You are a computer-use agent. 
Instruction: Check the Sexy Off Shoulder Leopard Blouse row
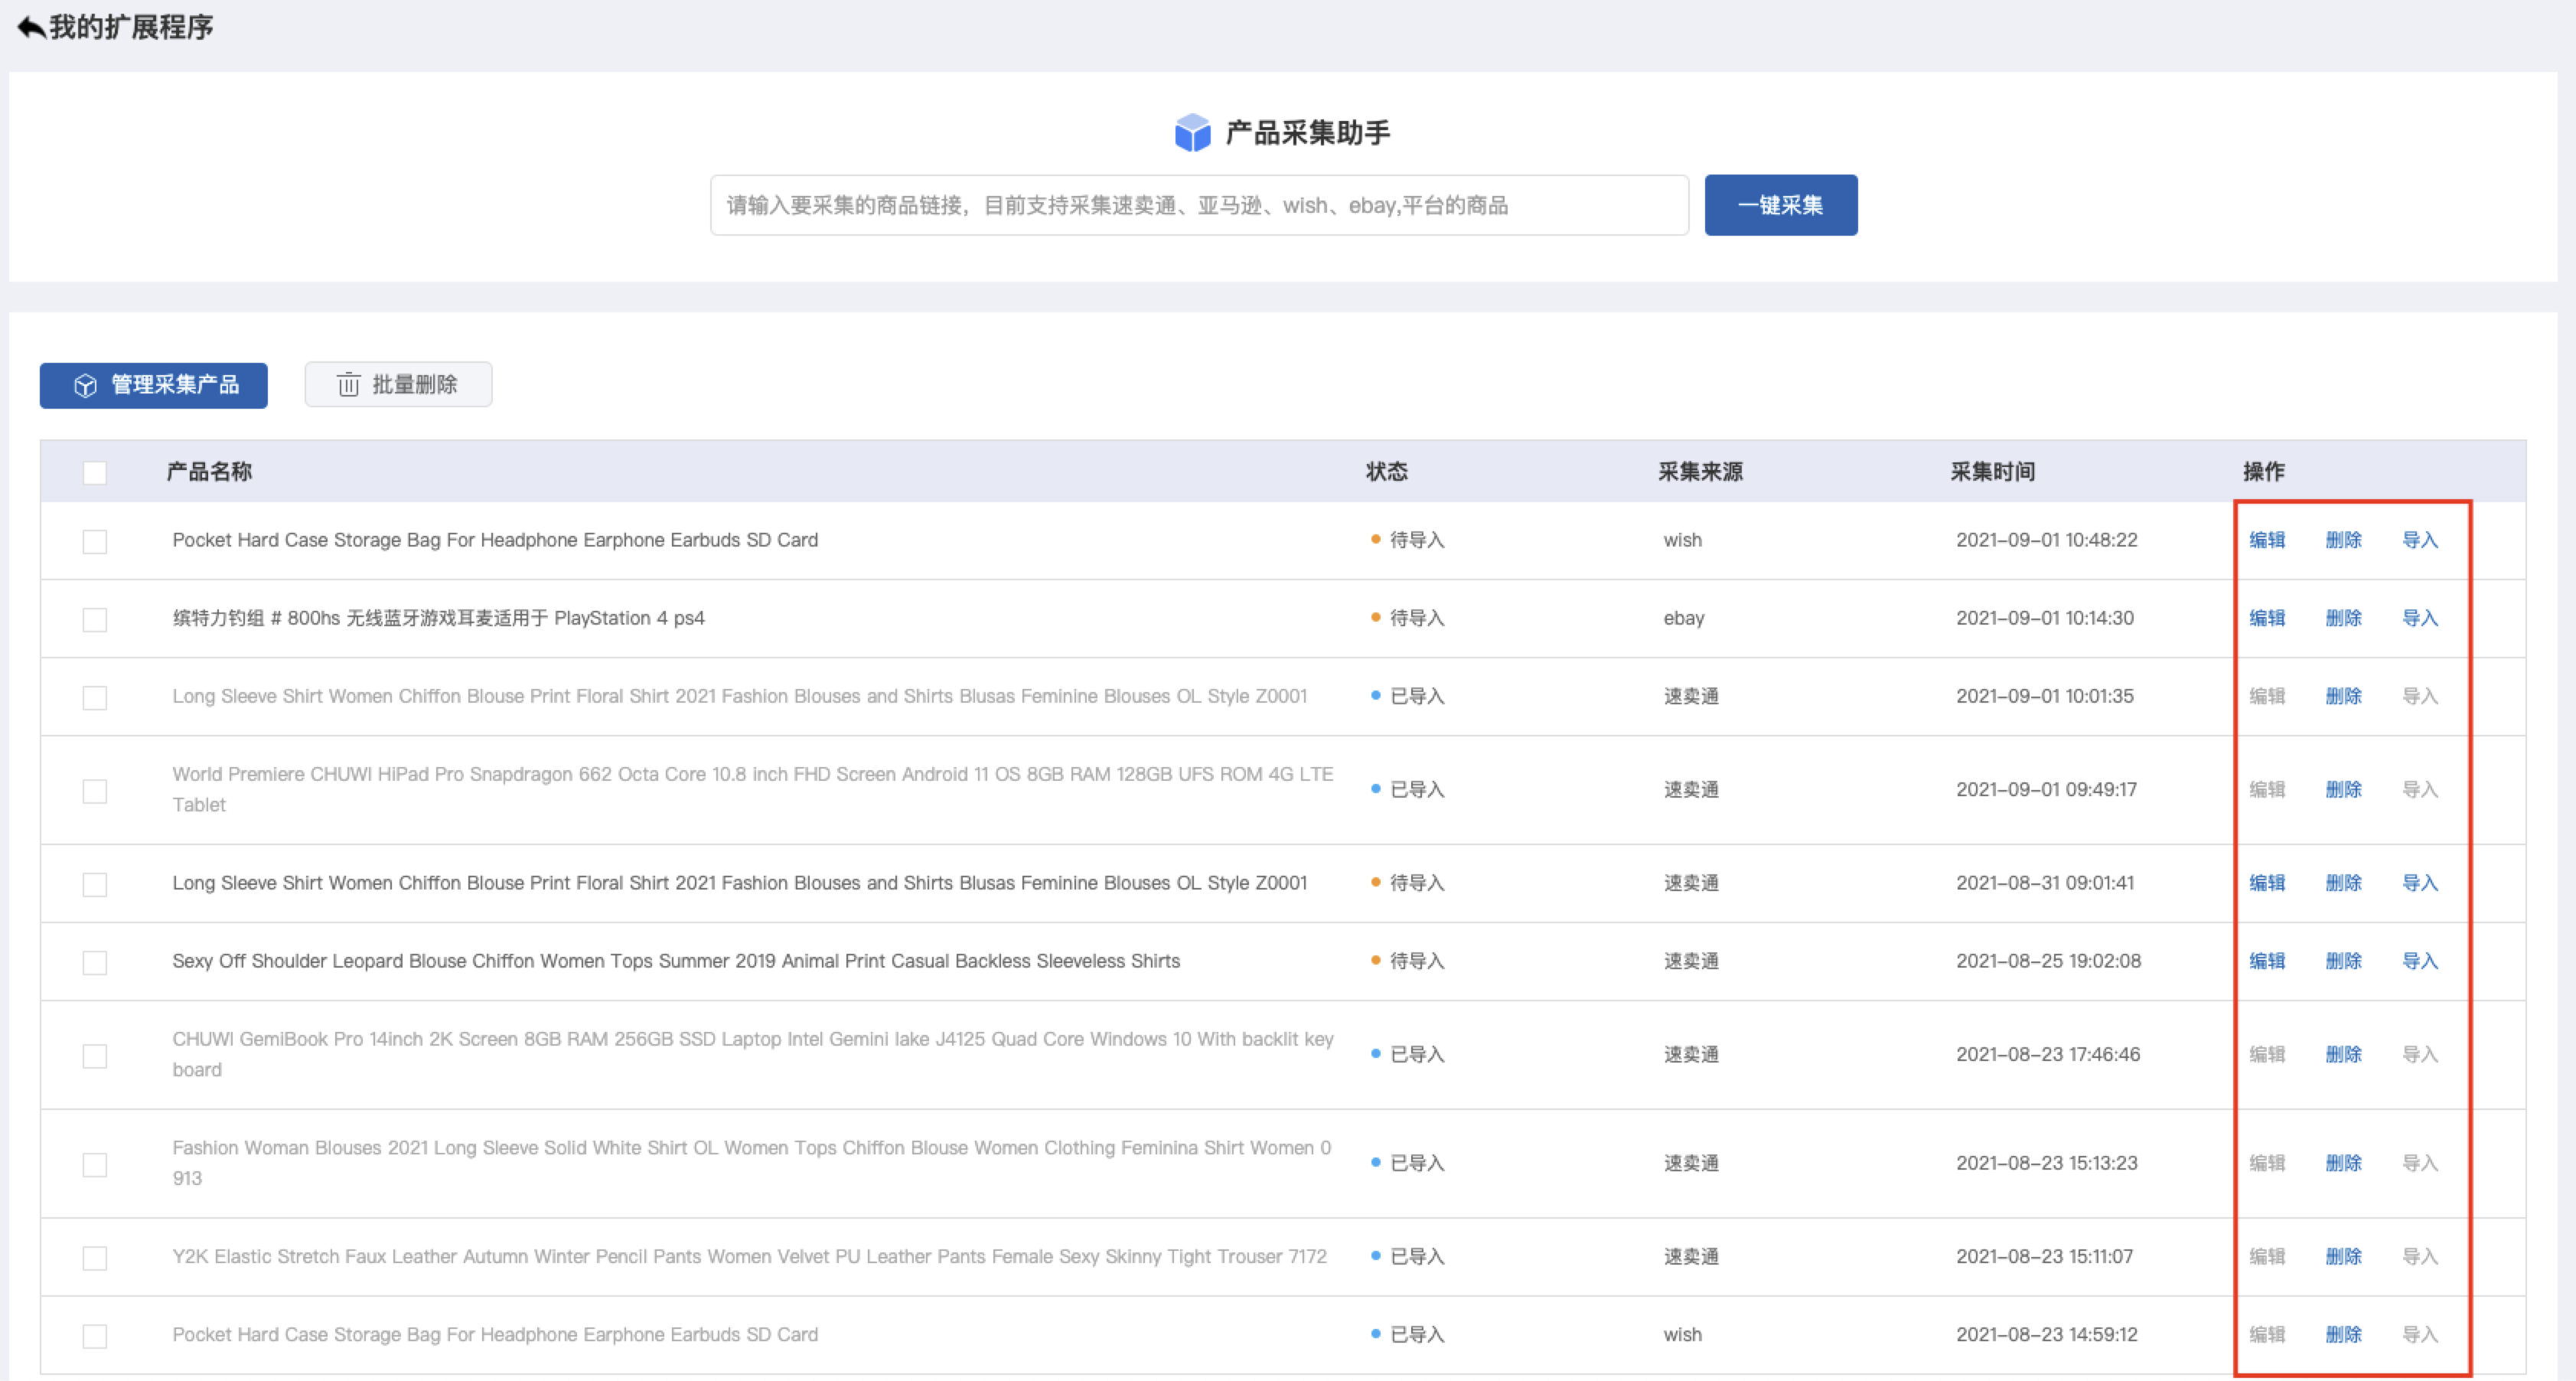point(95,962)
